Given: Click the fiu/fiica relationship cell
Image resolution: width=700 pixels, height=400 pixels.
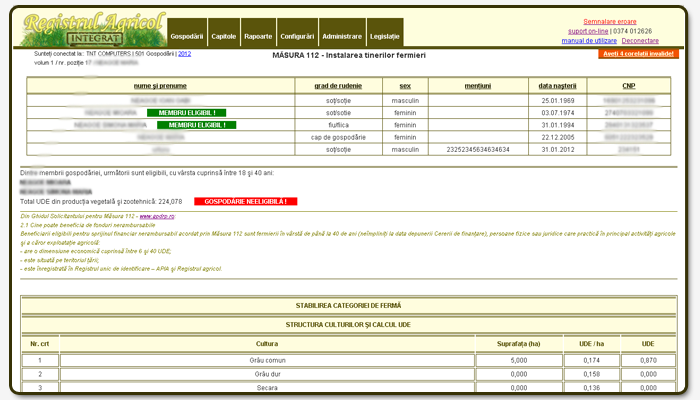Looking at the screenshot, I should 338,125.
